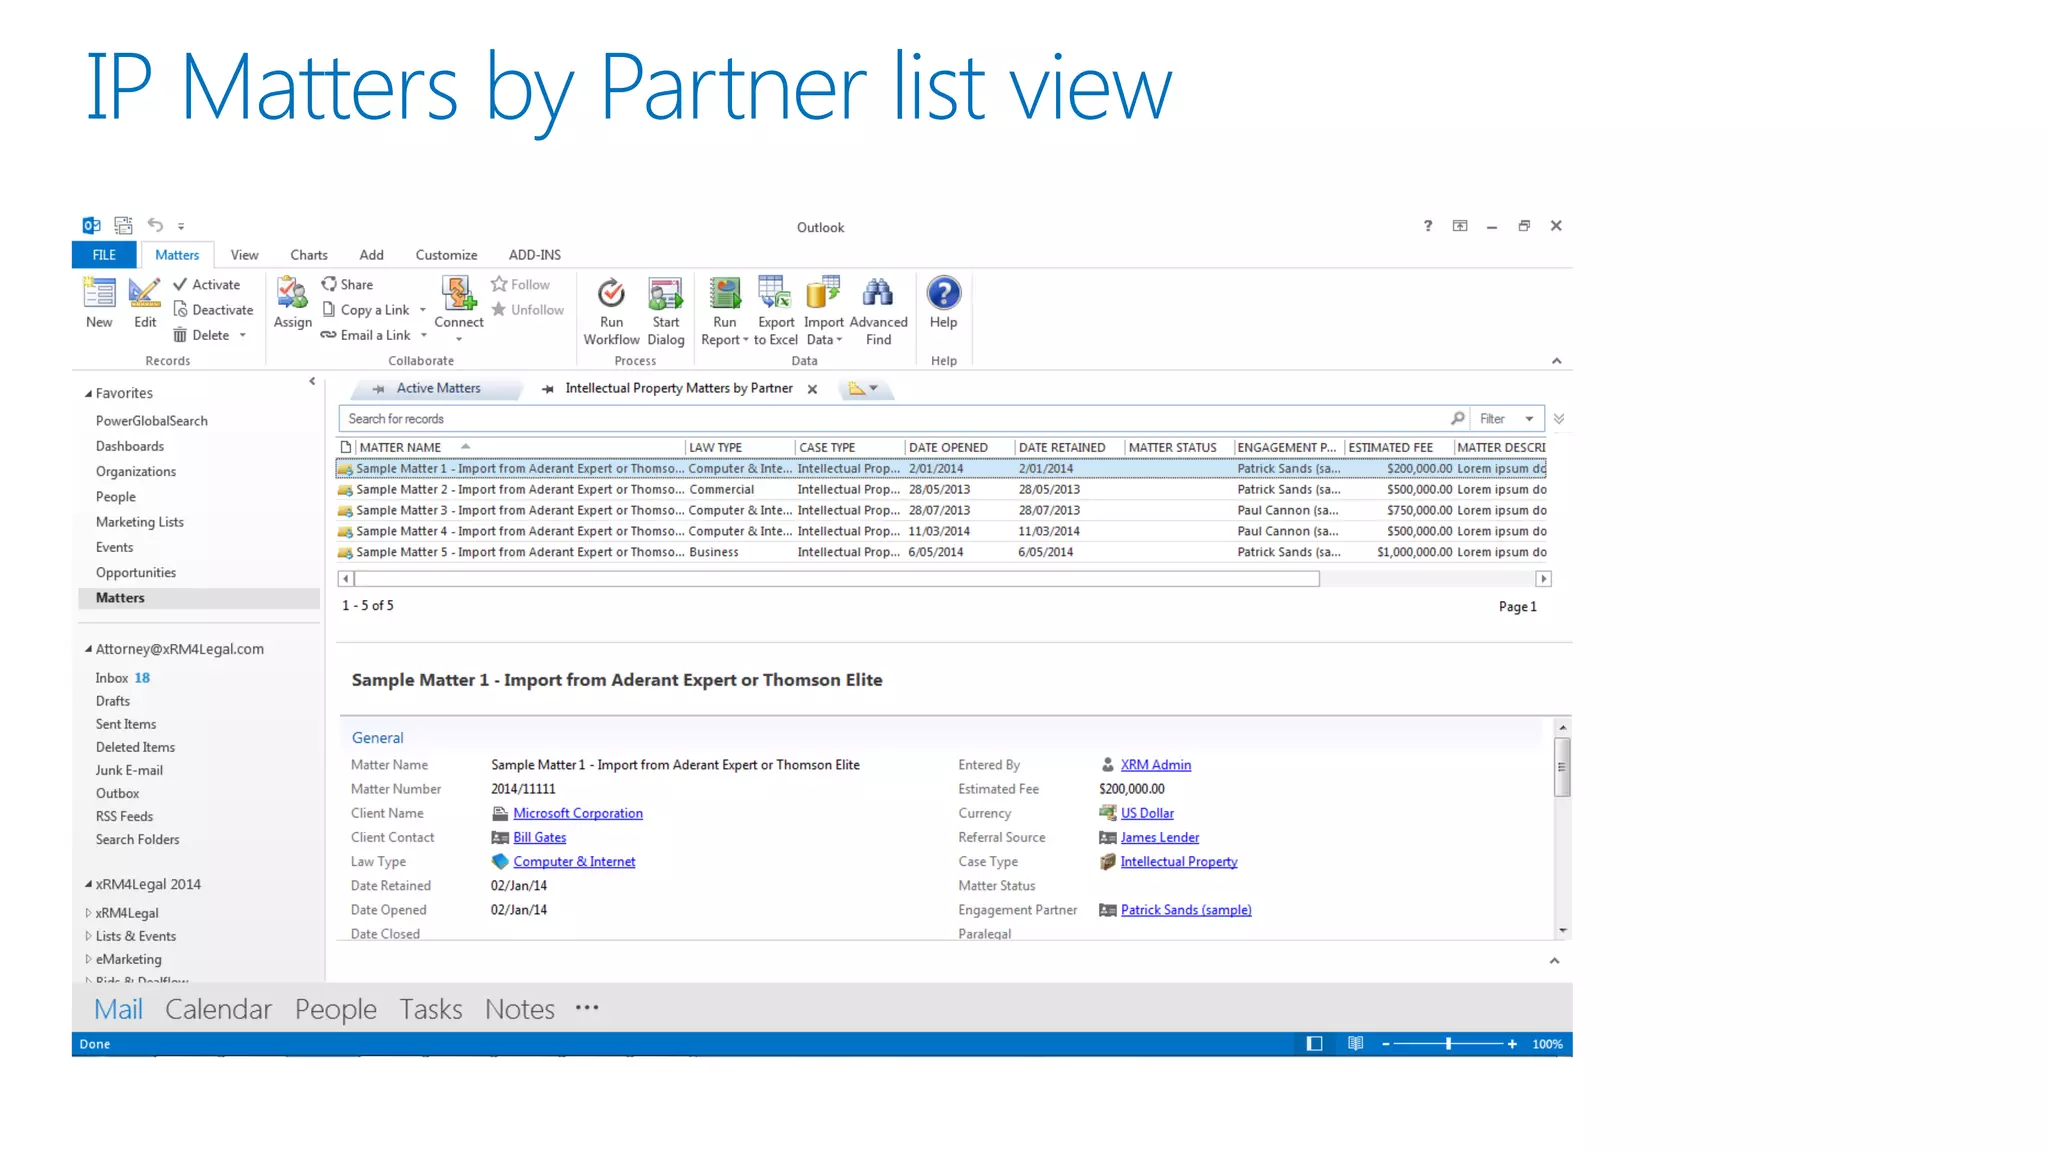Click the Search for records field
Viewport: 2048px width, 1152px height.
(893, 419)
